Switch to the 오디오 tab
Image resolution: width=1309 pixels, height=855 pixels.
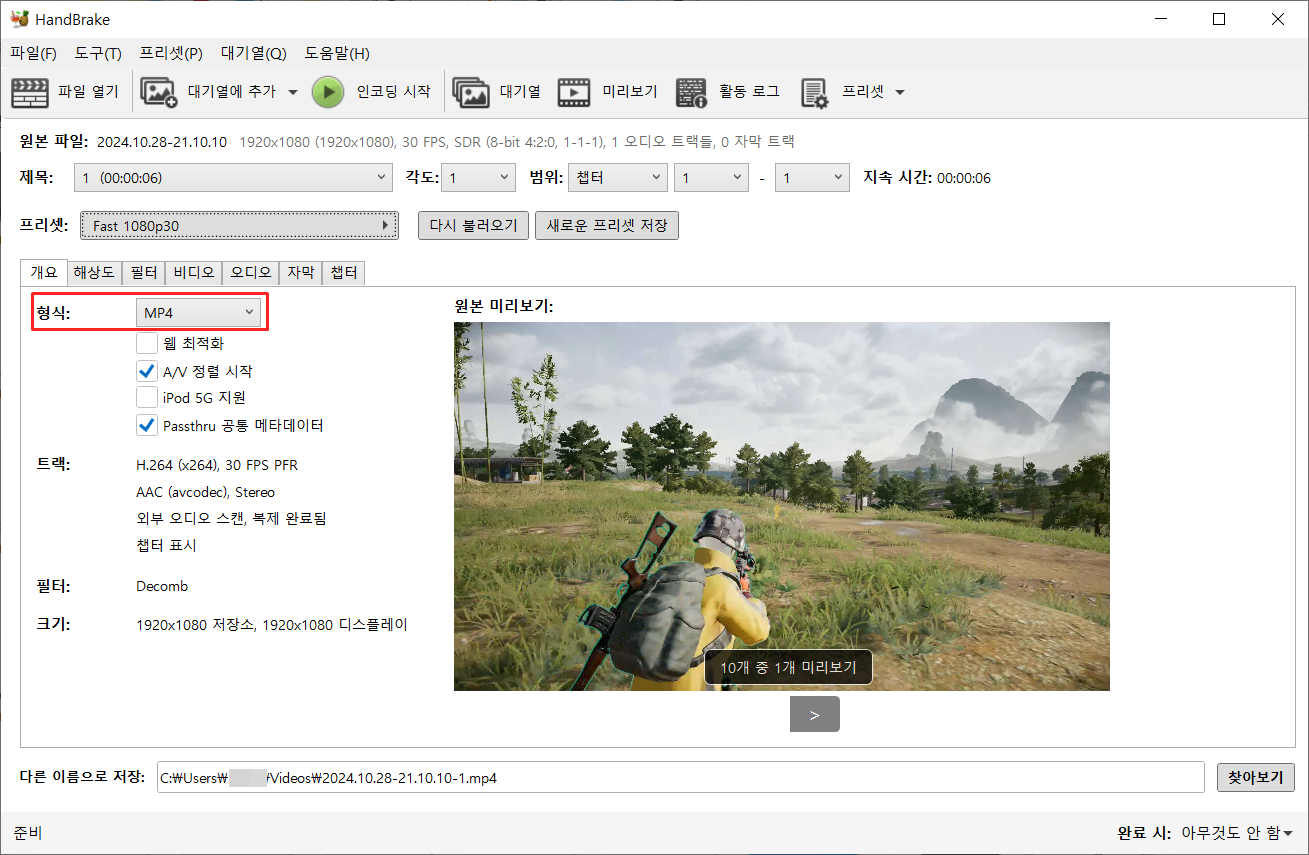251,272
